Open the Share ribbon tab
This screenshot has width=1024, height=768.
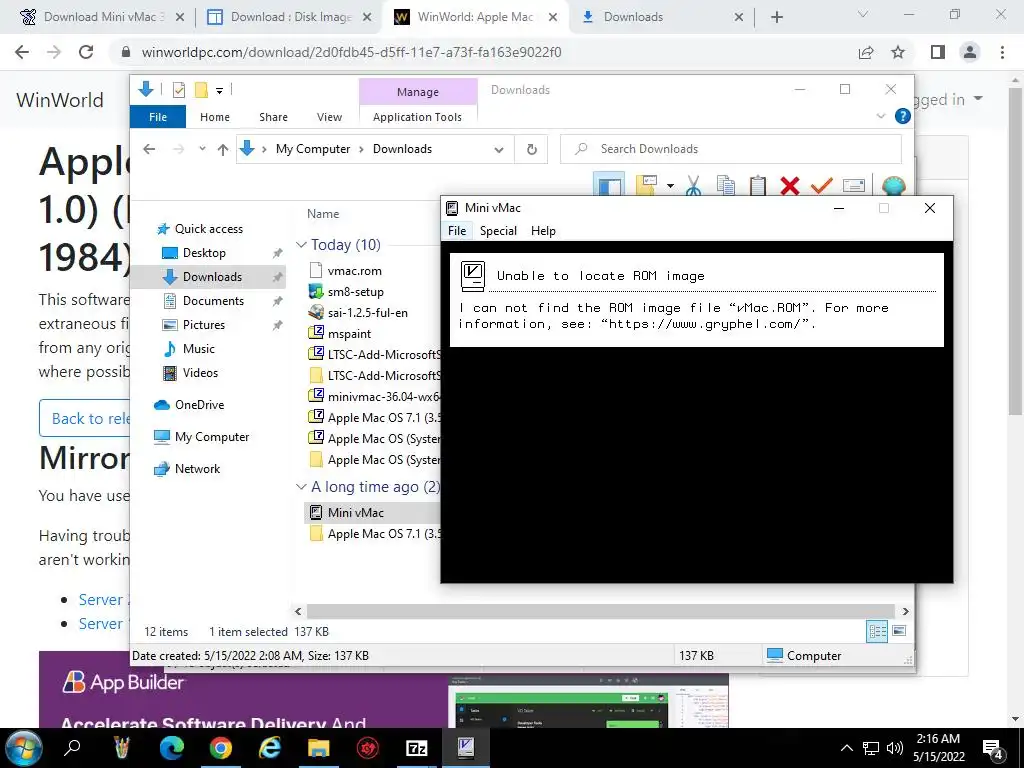pyautogui.click(x=273, y=117)
